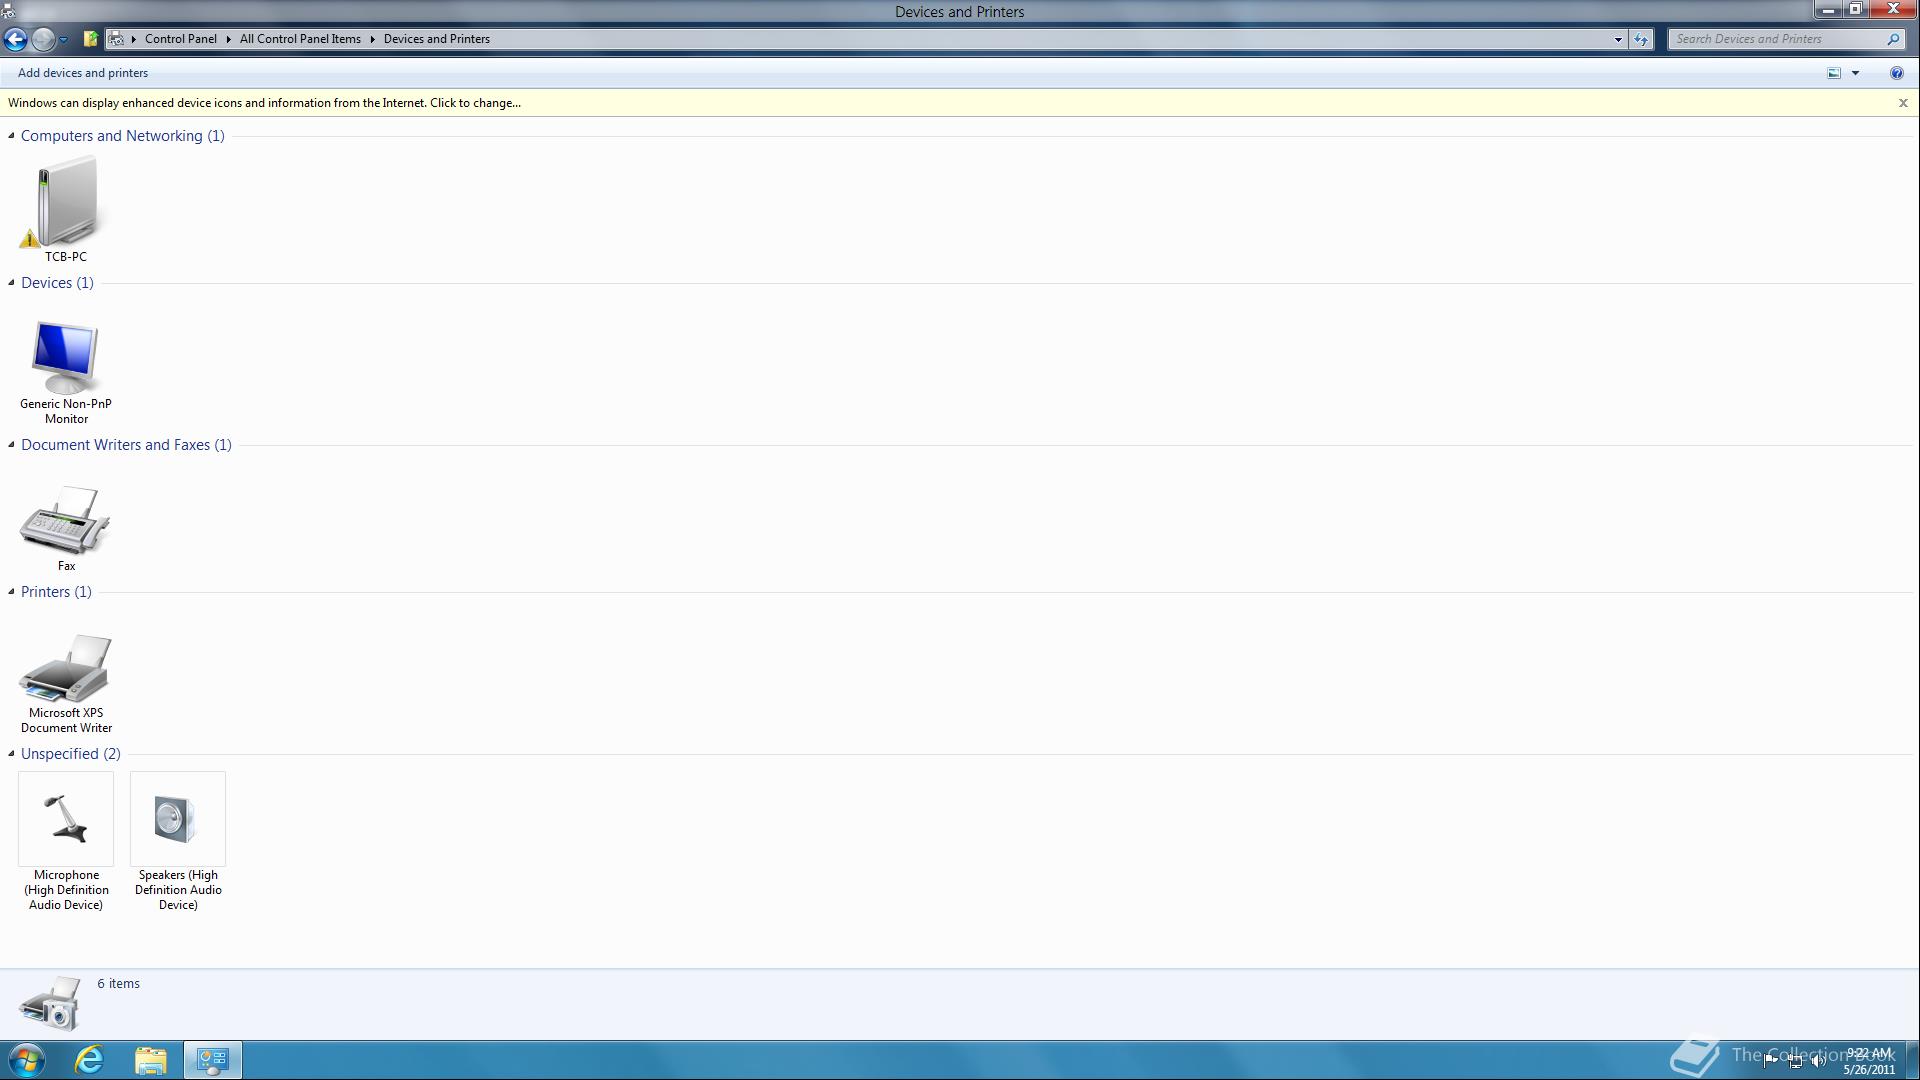
Task: Select the TCB-PC computer icon
Action: pos(66,208)
